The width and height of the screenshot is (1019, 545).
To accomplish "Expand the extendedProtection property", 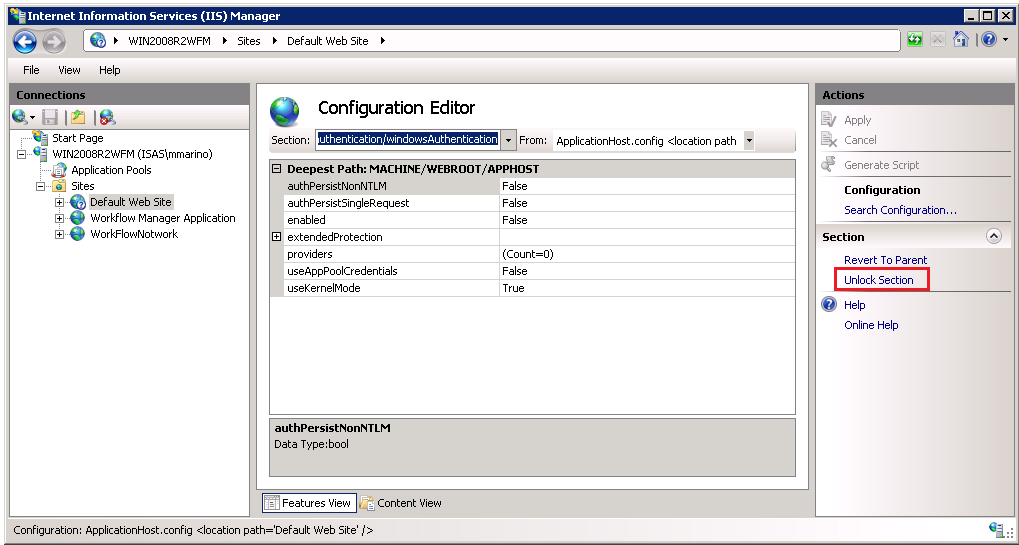I will click(x=276, y=237).
